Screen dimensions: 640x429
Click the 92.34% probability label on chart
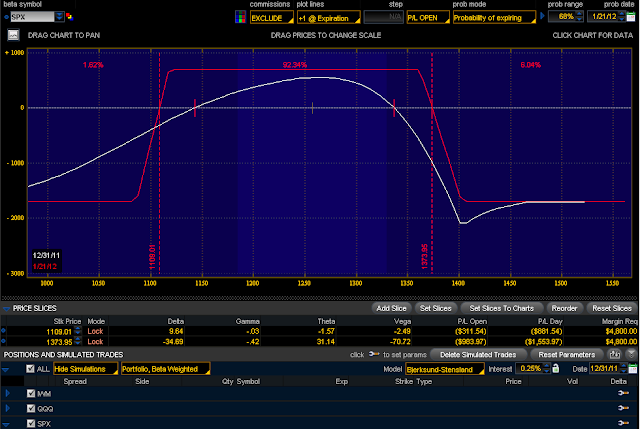click(294, 65)
